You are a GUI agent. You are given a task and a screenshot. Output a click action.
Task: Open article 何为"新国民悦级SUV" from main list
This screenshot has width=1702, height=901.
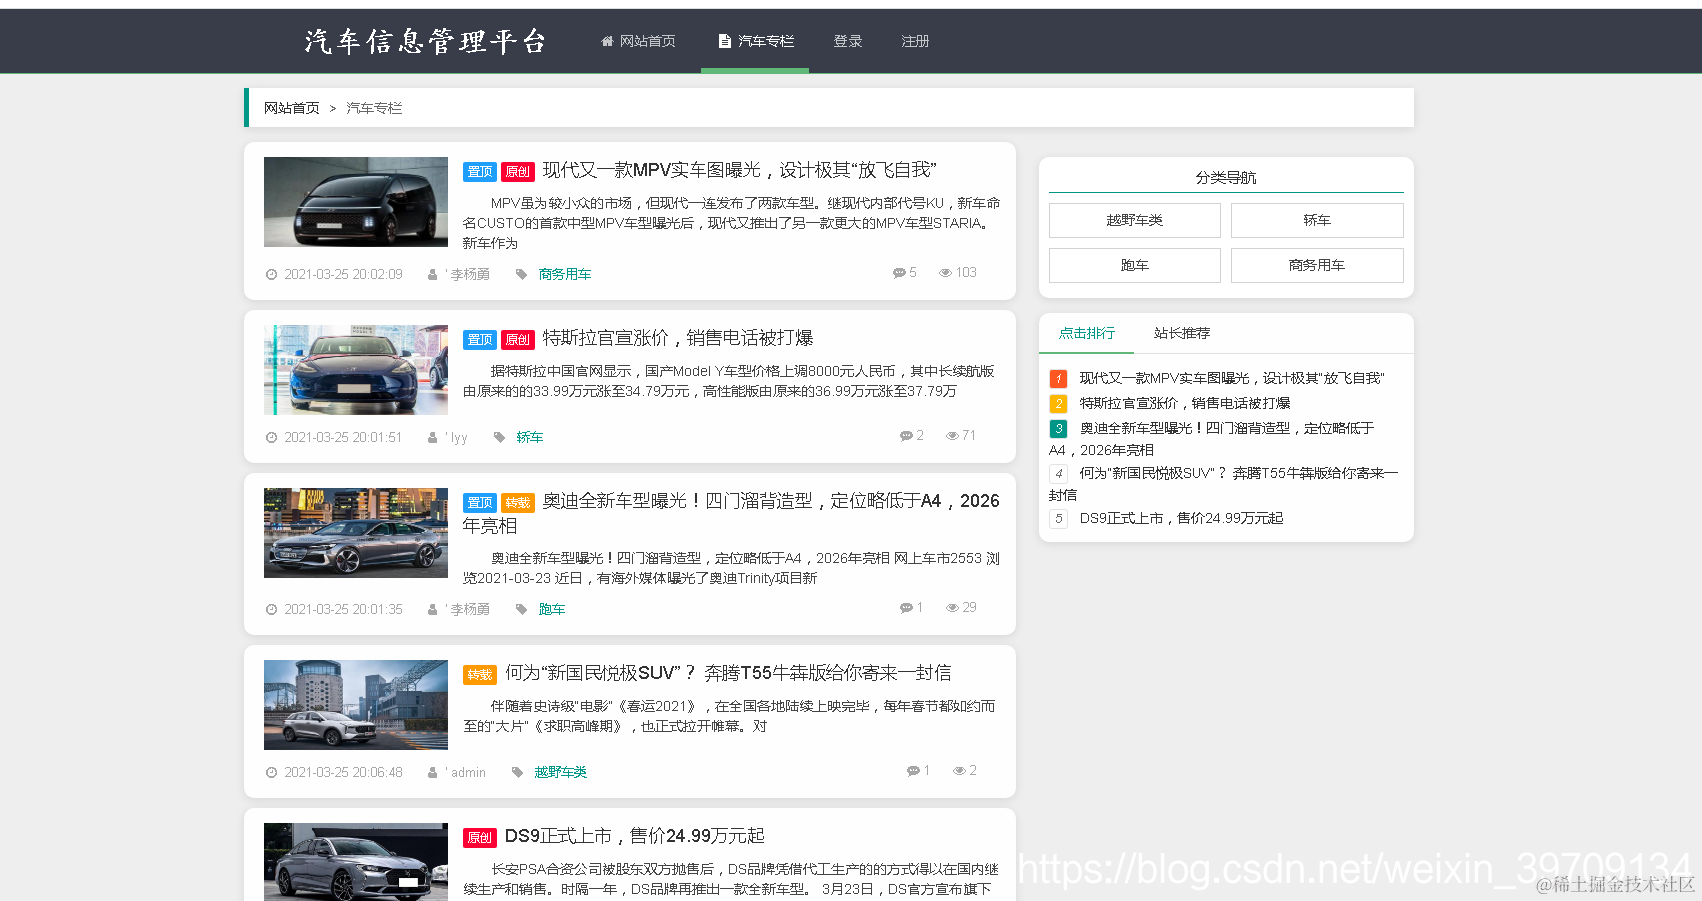pos(728,673)
